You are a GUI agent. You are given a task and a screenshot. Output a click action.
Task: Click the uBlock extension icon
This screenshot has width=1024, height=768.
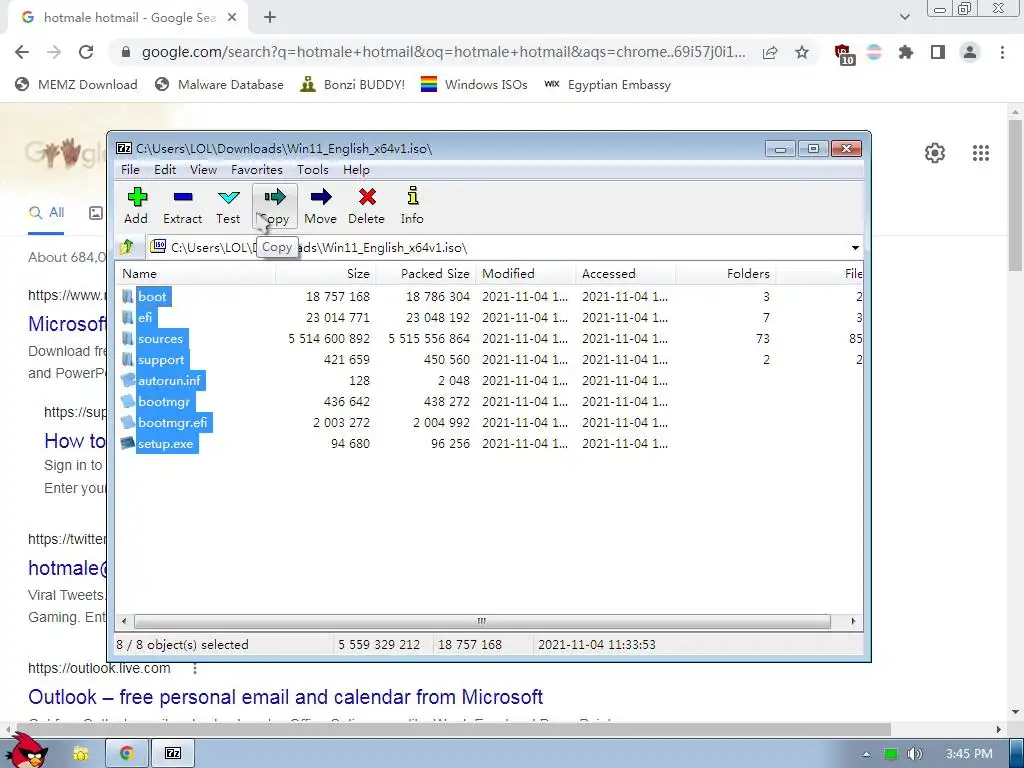click(843, 54)
